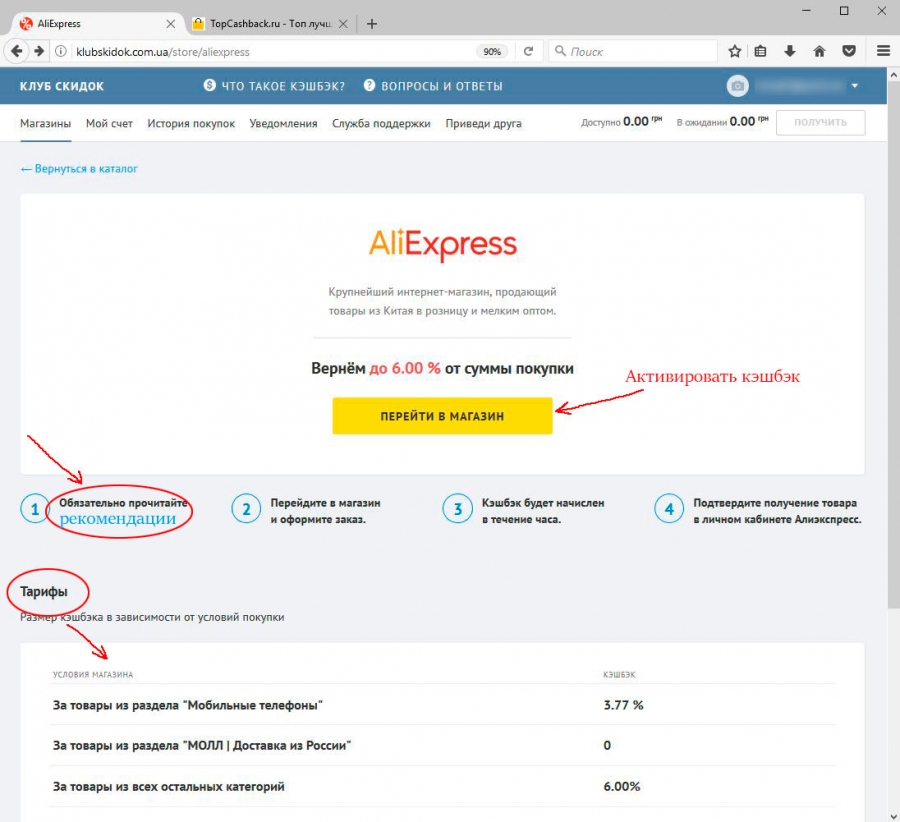Open a new tab with the plus icon
The width and height of the screenshot is (900, 822).
372,24
